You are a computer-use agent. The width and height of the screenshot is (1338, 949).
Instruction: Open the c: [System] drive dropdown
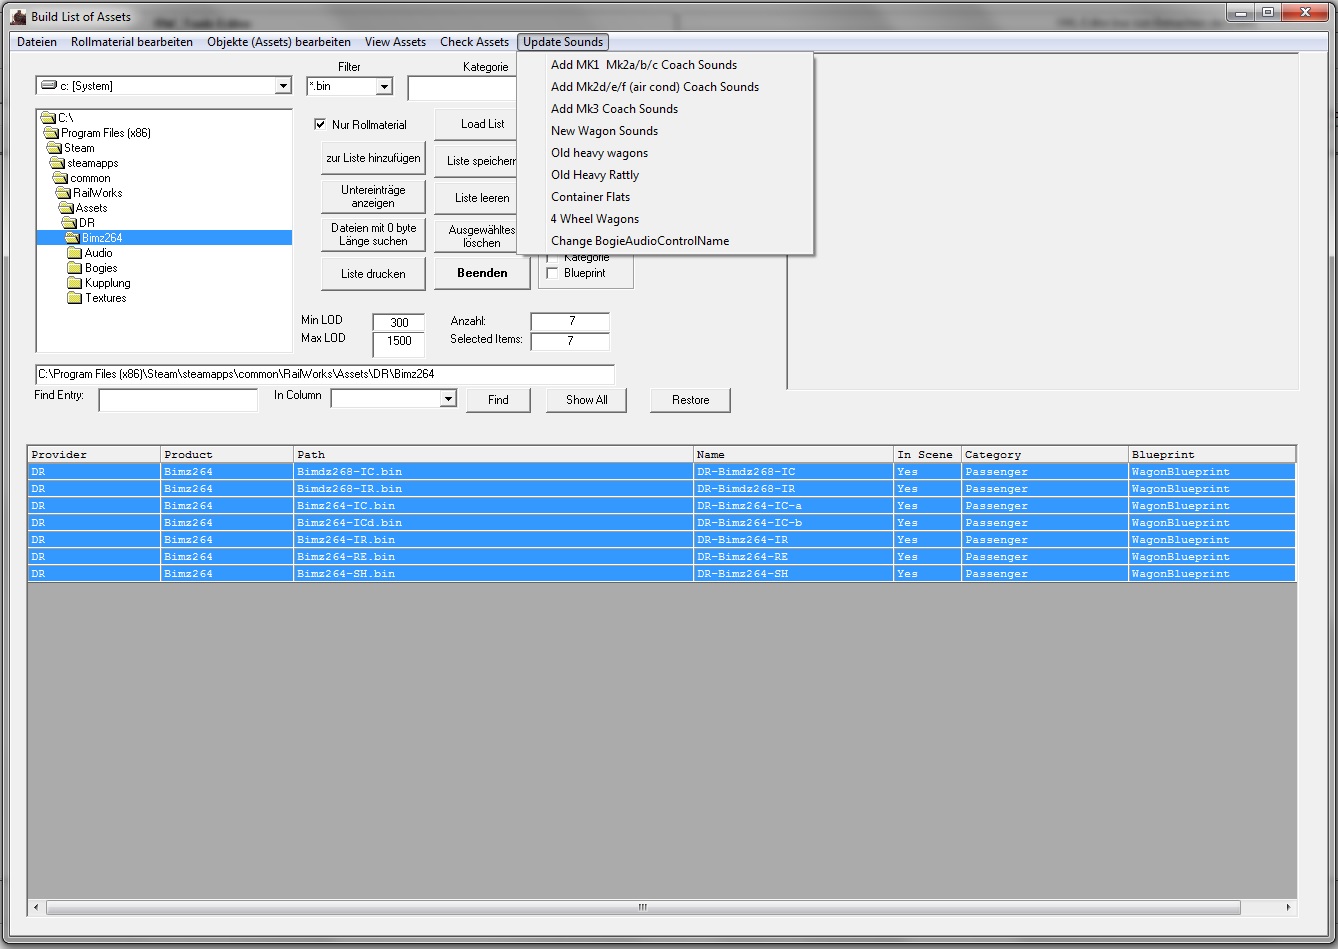283,87
